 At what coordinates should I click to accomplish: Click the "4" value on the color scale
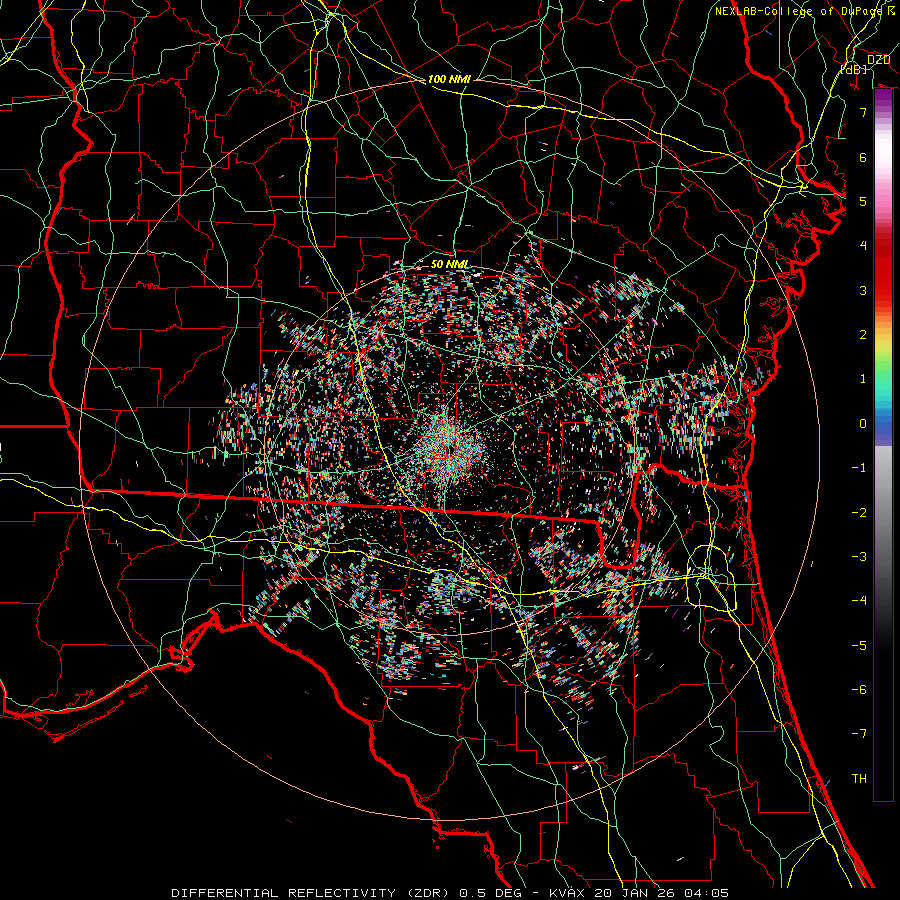pyautogui.click(x=863, y=246)
